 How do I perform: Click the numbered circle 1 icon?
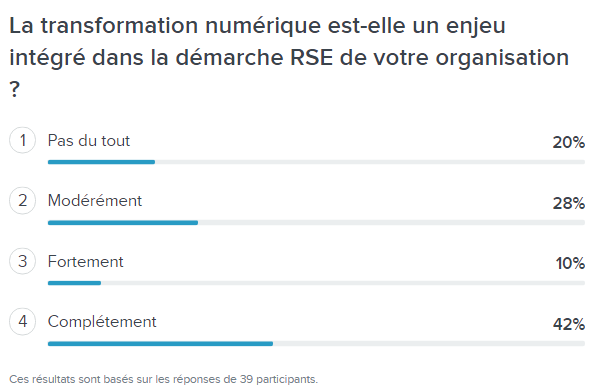pos(23,140)
